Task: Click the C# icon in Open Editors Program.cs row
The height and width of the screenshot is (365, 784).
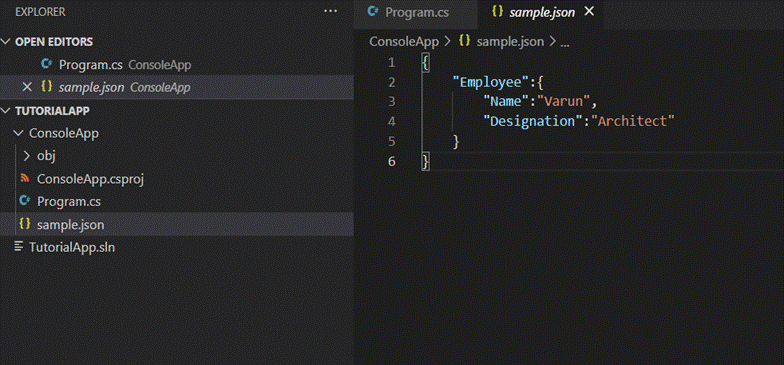Action: pos(47,64)
